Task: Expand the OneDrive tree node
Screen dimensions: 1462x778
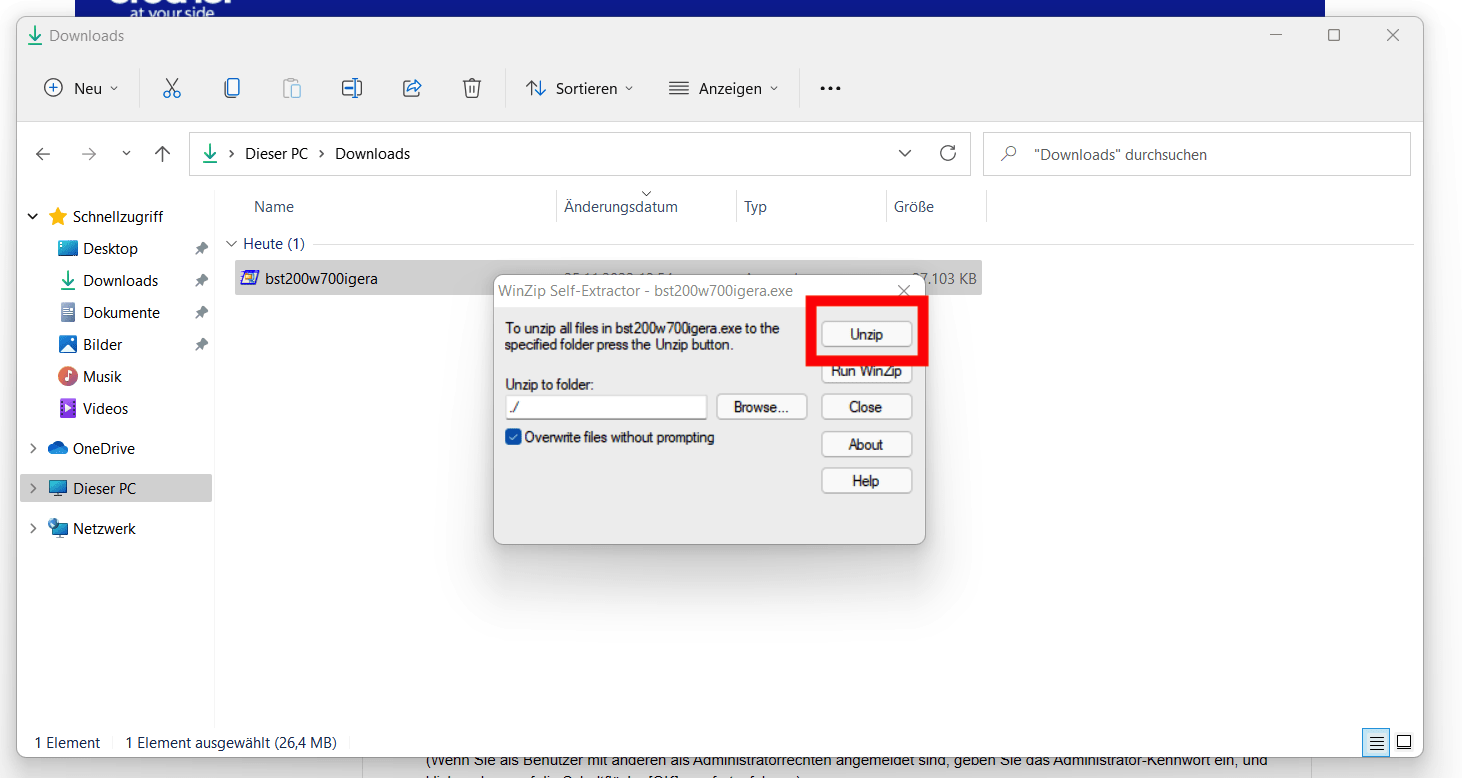Action: [x=33, y=448]
